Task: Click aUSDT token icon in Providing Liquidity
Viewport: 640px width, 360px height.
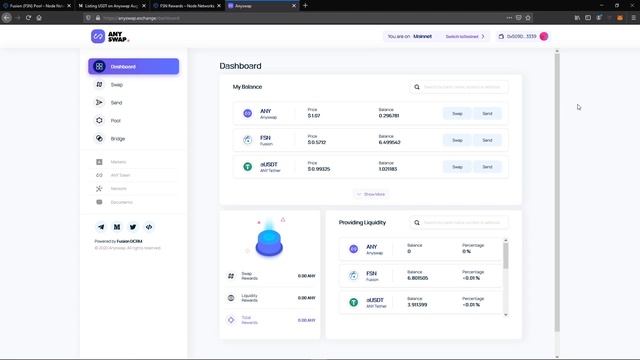Action: tap(353, 302)
